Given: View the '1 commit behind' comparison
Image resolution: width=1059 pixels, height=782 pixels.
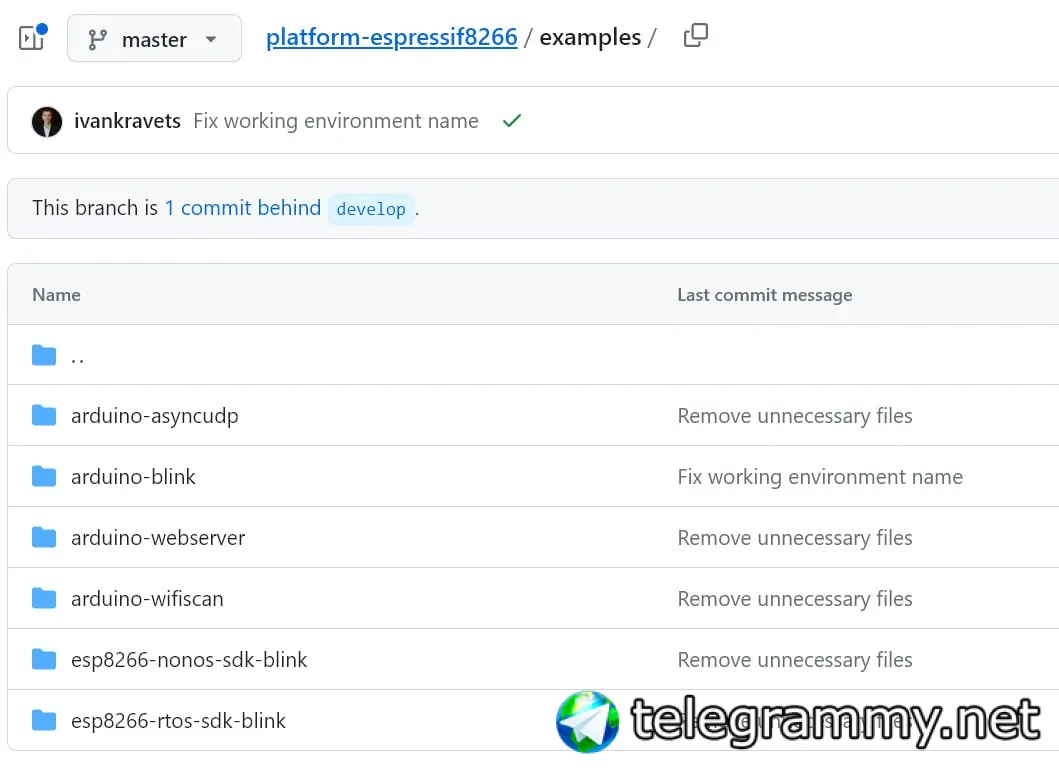Looking at the screenshot, I should point(242,208).
